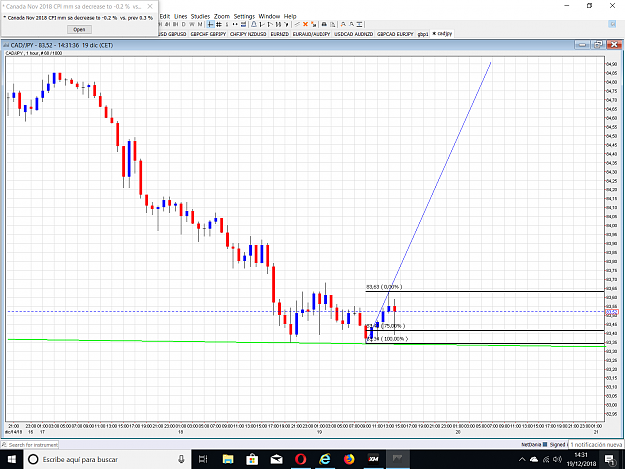Restore the CAD/JPY chart inner window
The height and width of the screenshot is (469, 625).
[x=598, y=45]
